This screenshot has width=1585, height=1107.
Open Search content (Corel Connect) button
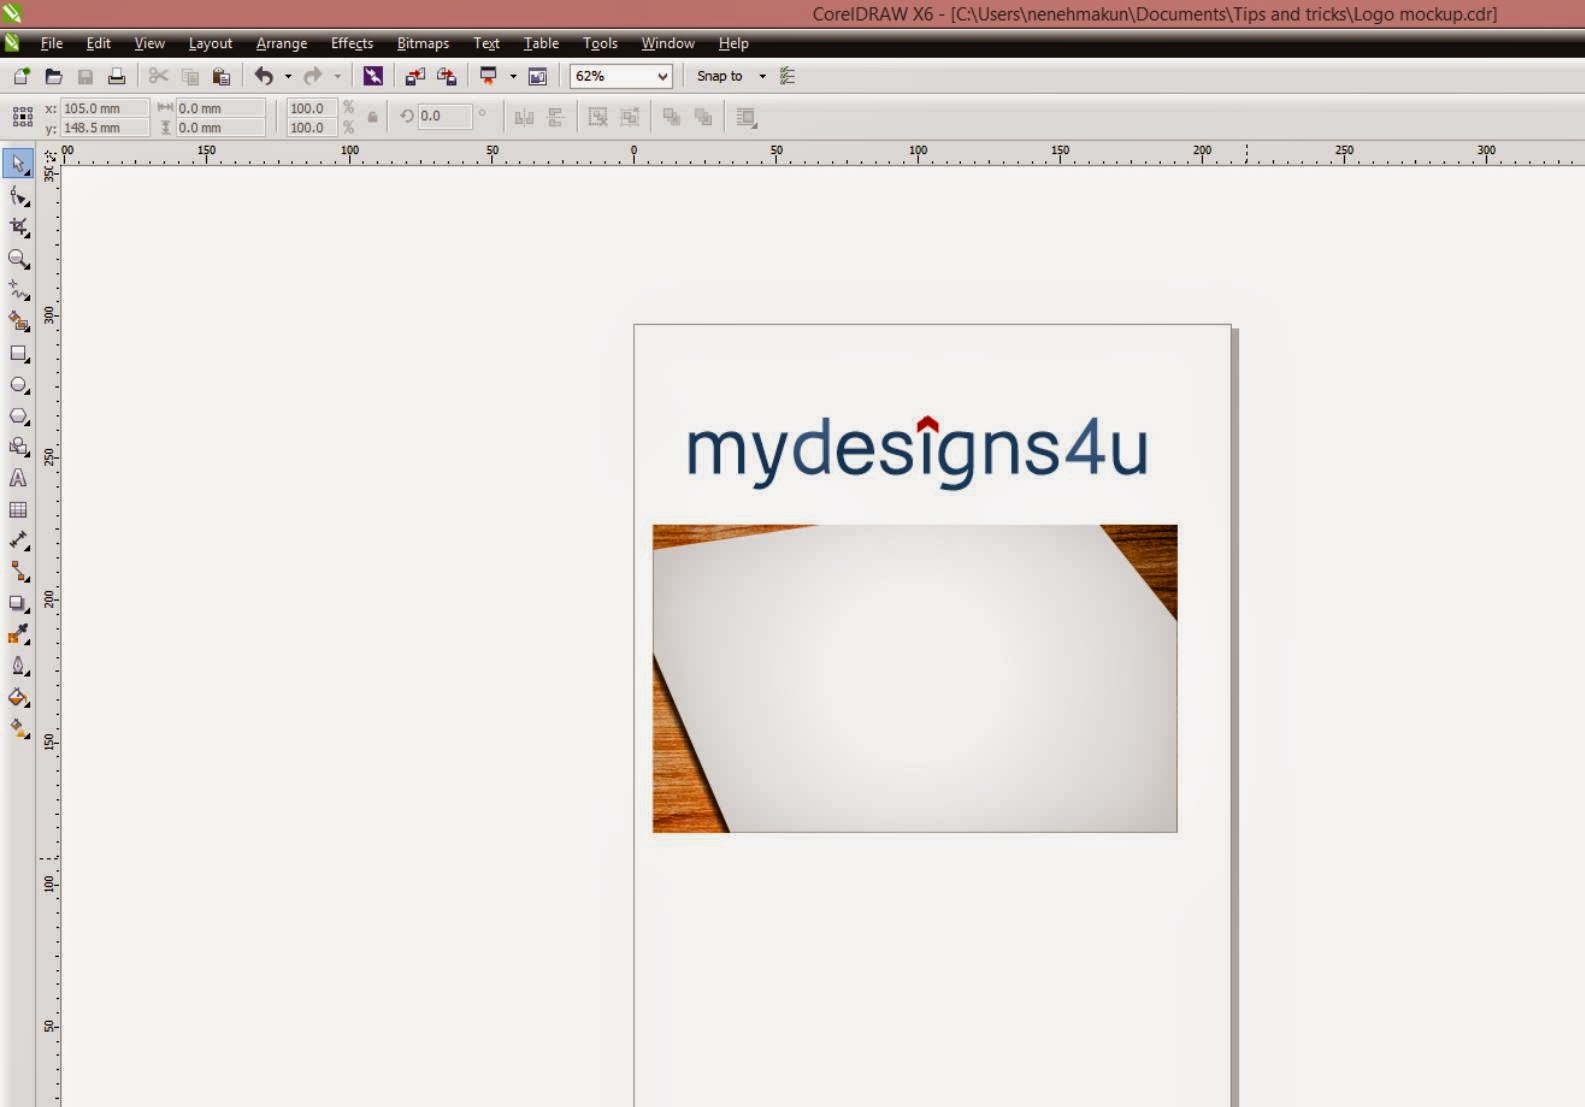373,76
